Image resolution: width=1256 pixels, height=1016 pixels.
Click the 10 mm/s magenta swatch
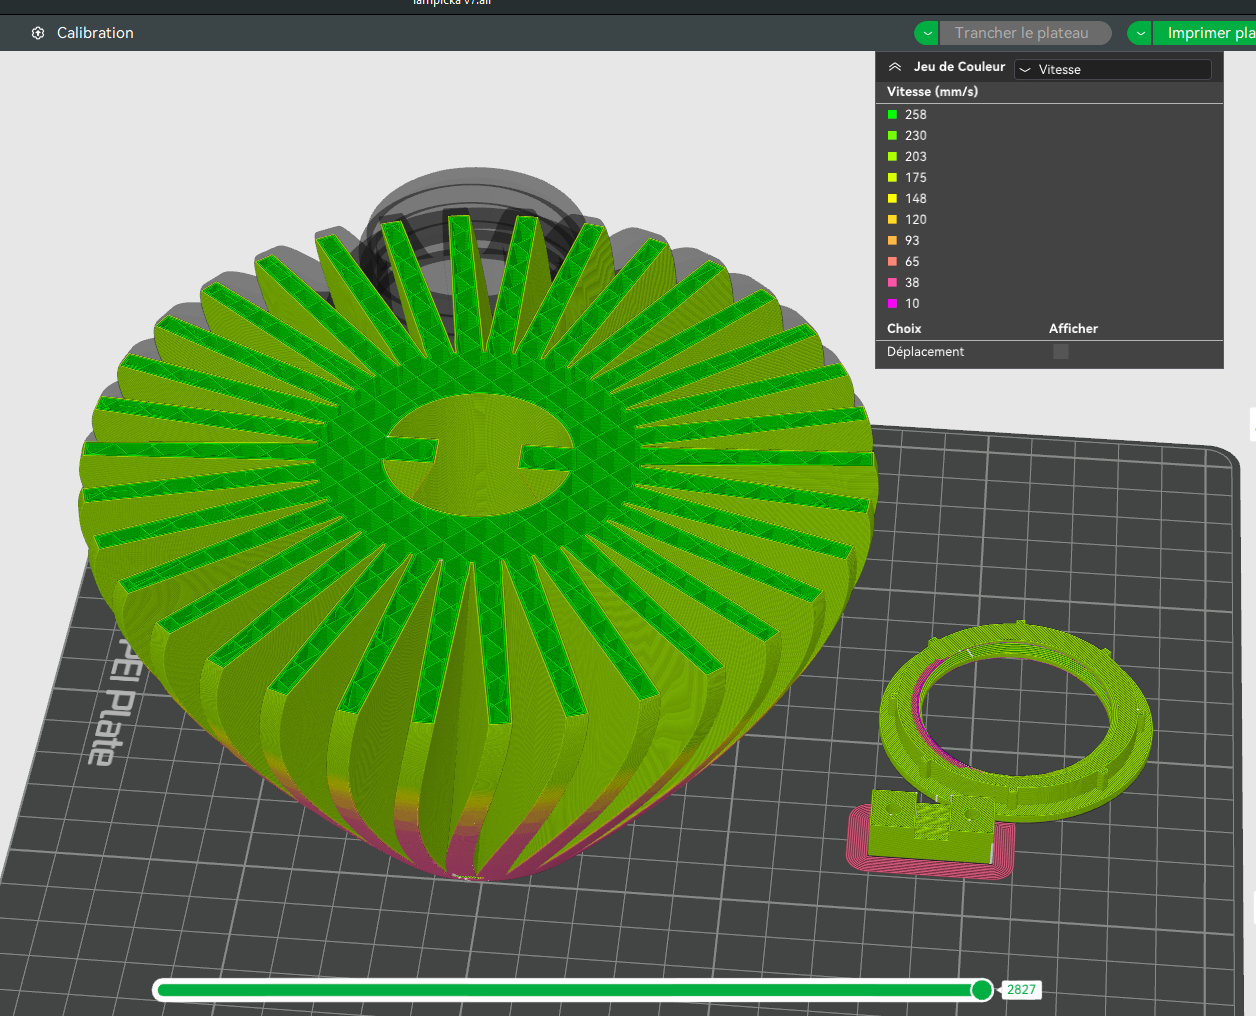click(893, 304)
